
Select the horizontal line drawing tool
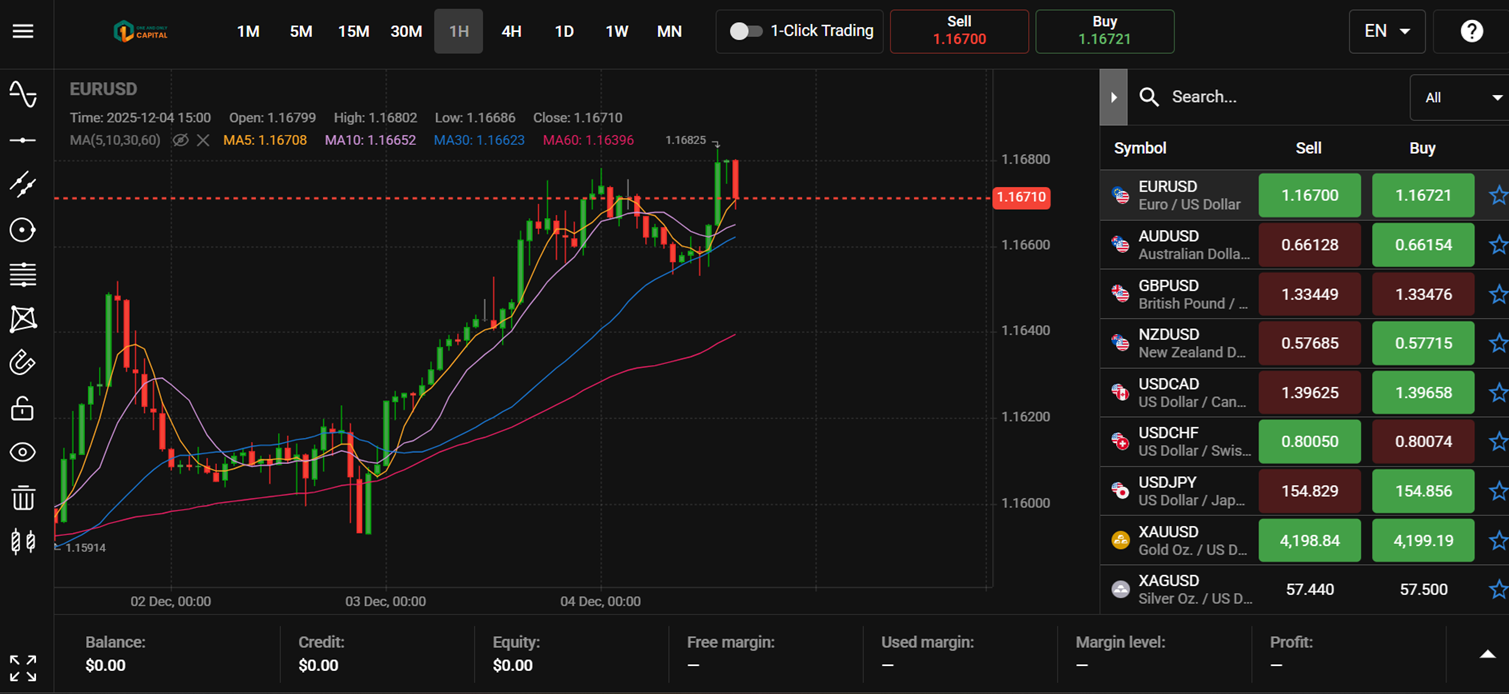(x=23, y=140)
